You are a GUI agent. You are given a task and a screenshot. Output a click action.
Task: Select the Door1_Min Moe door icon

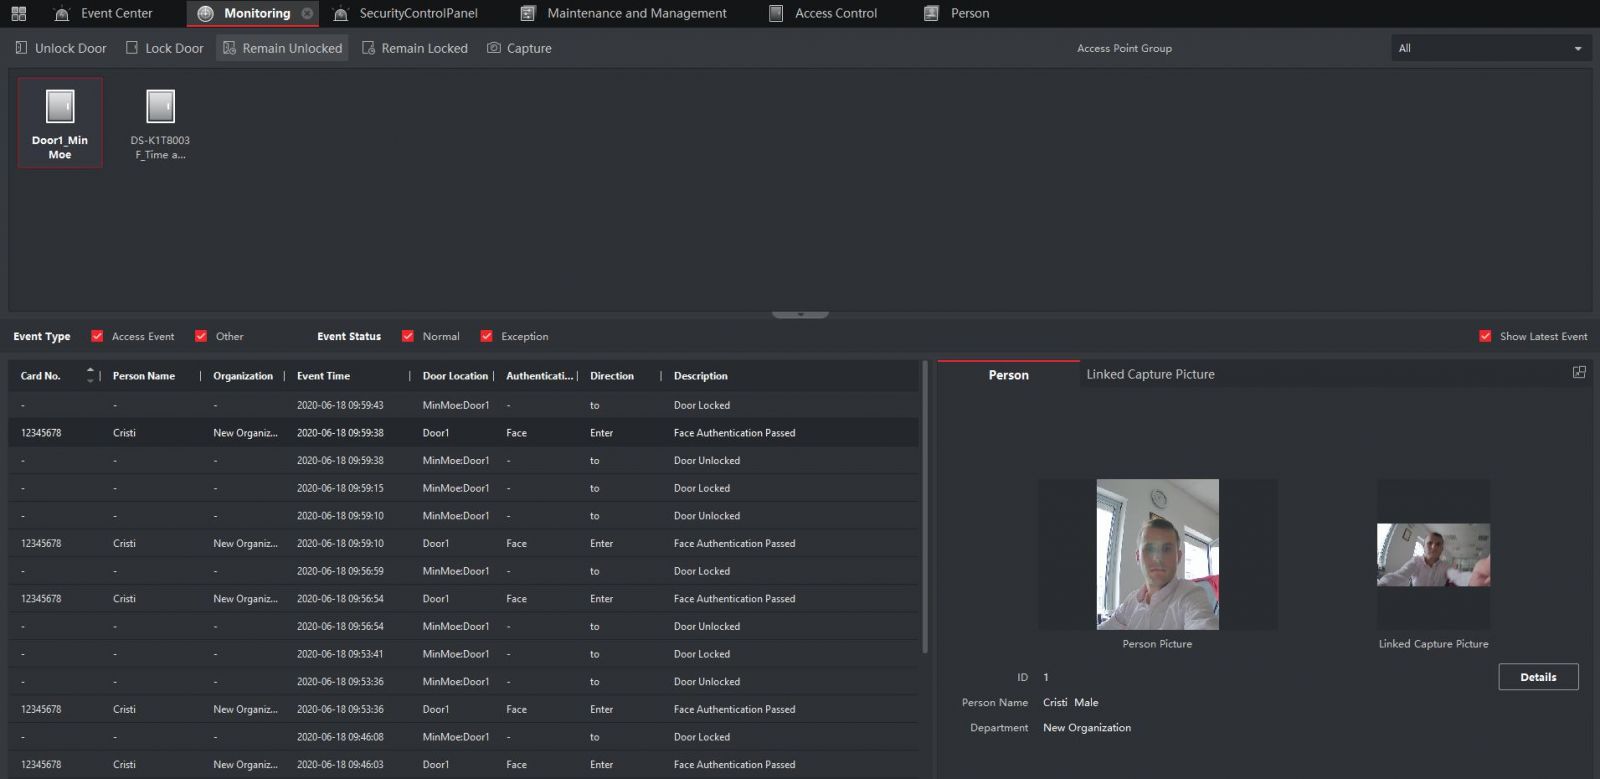pos(60,108)
